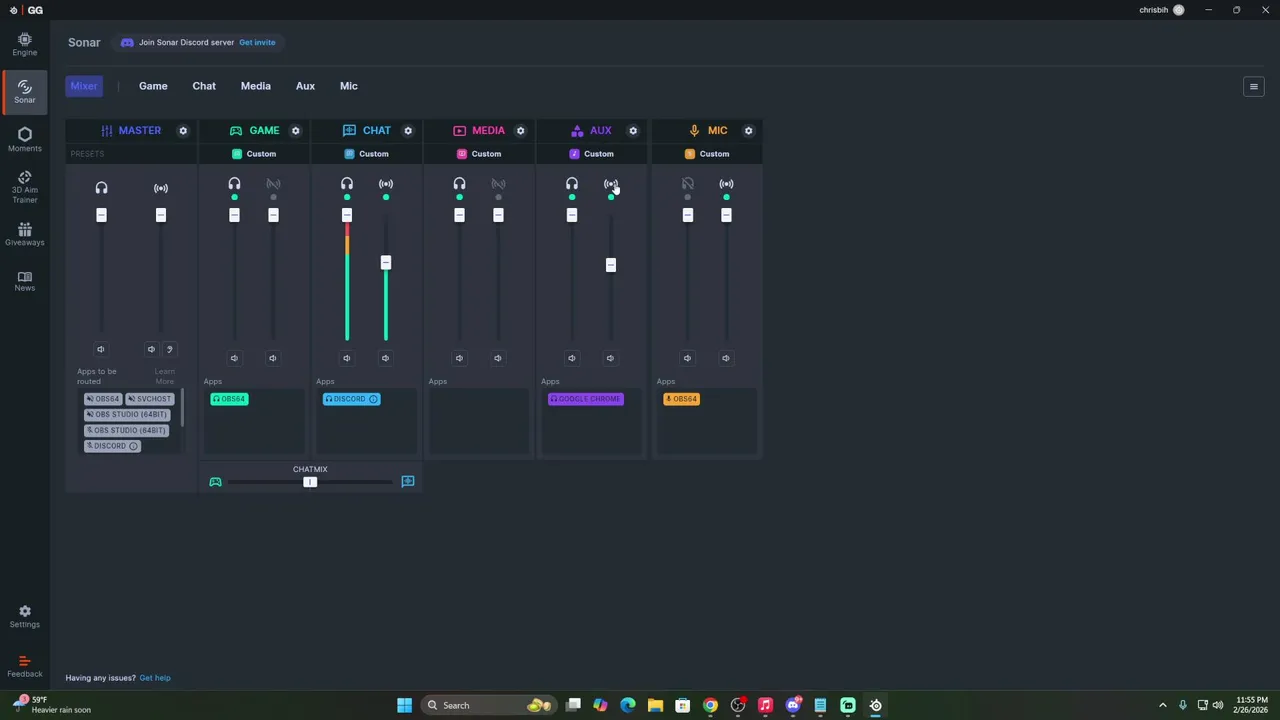Mute the Master headphone output
This screenshot has height=720, width=1280.
[100, 349]
